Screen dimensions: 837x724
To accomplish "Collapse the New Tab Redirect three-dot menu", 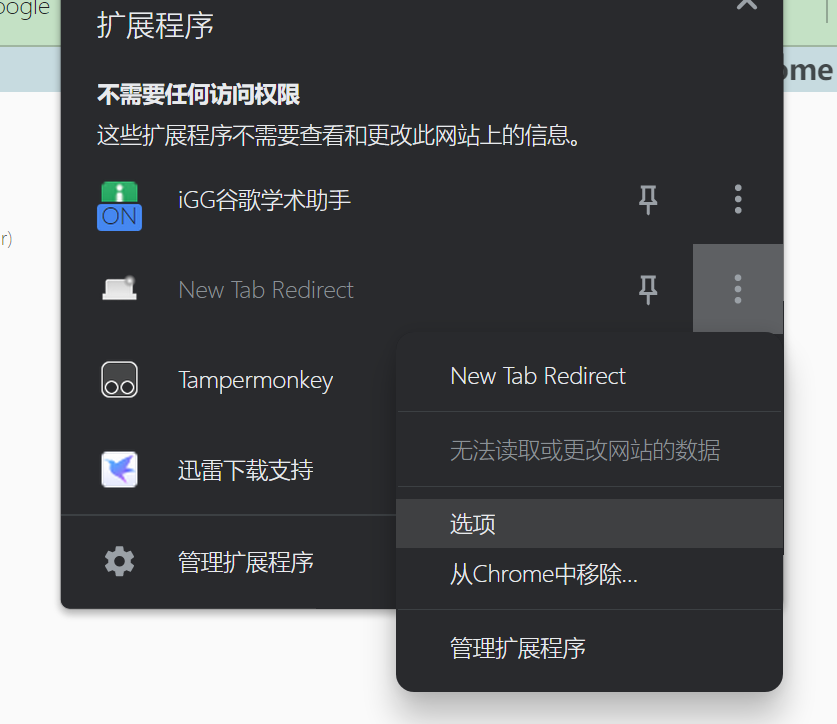I will (738, 289).
